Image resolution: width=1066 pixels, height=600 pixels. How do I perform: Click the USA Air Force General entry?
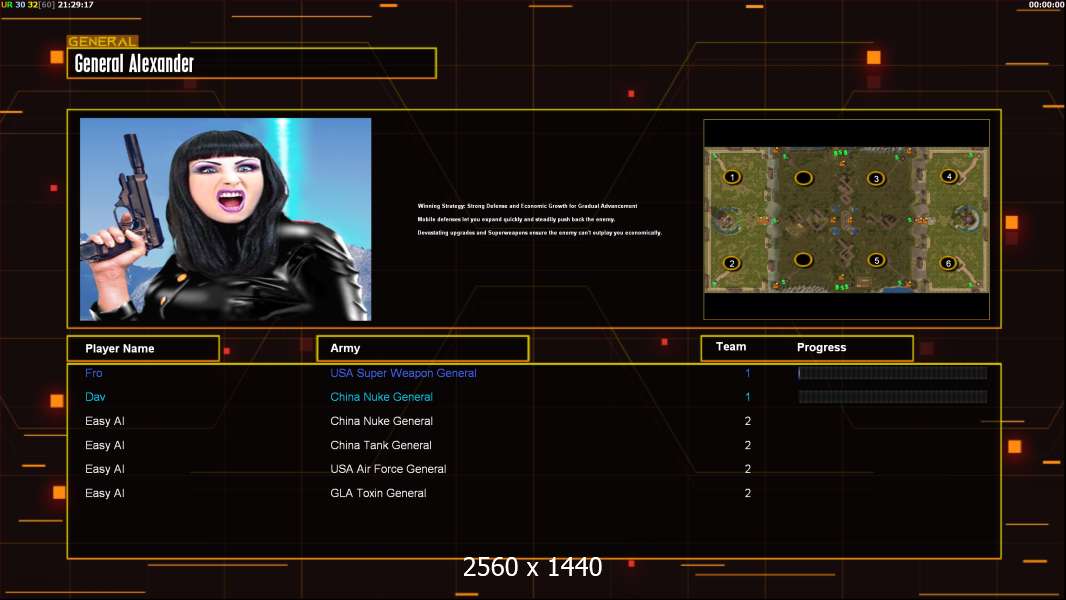click(x=388, y=469)
